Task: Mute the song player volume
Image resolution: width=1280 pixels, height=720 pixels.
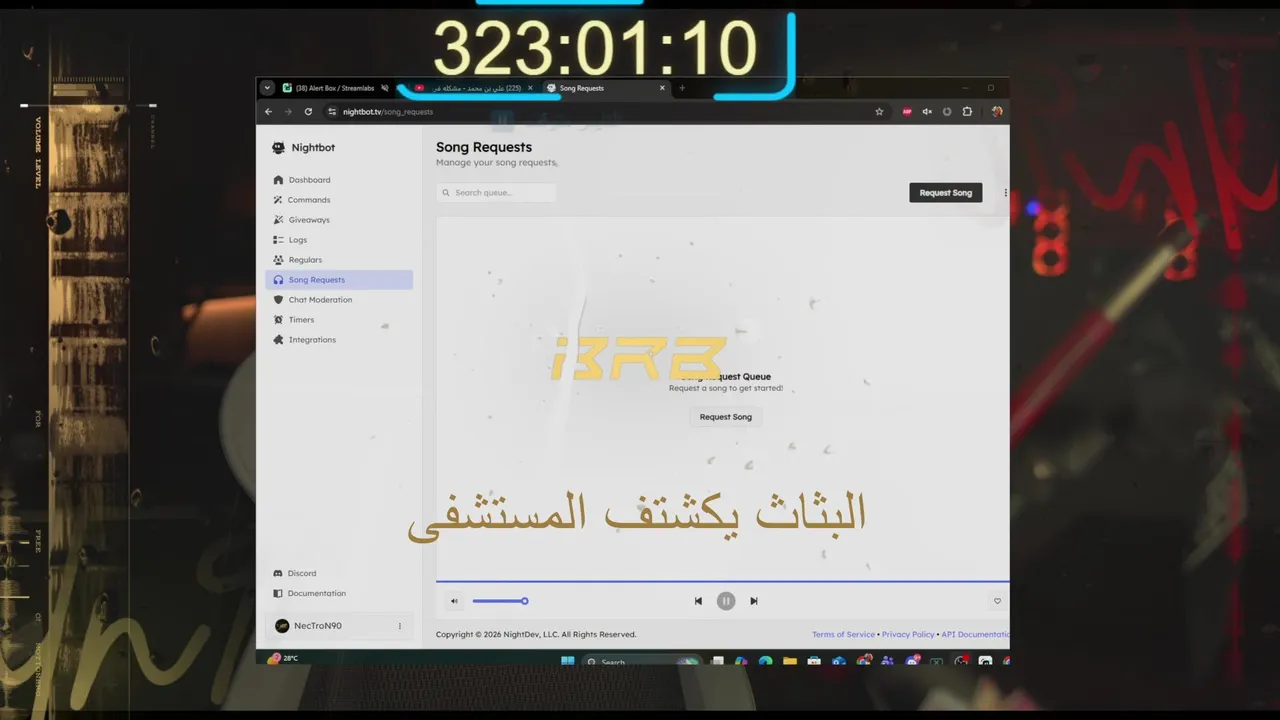Action: coord(454,601)
